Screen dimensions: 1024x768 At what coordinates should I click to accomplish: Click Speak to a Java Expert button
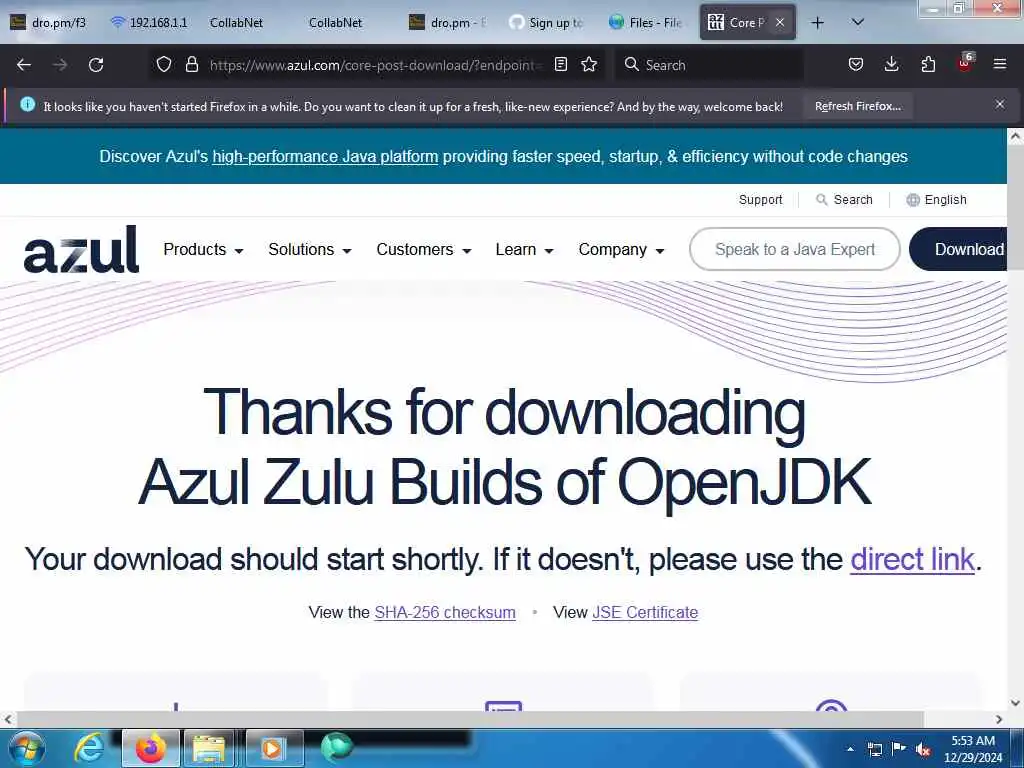795,249
